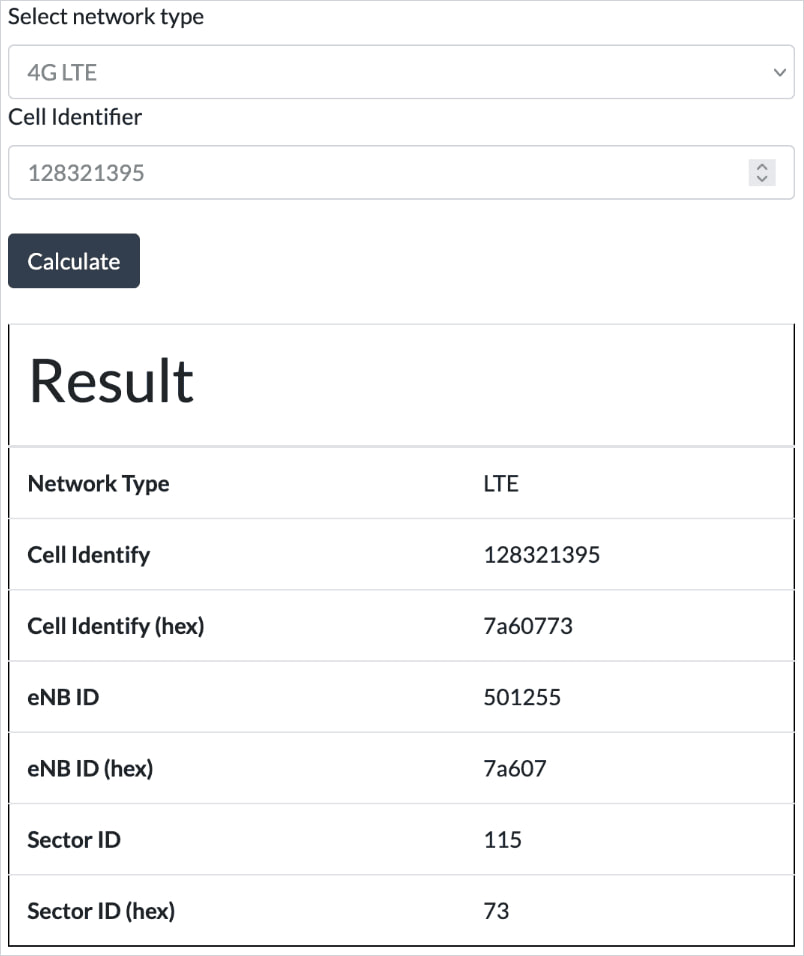Screen dimensions: 804x956
Task: Click the Sector ID hex value 73
Action: point(496,911)
